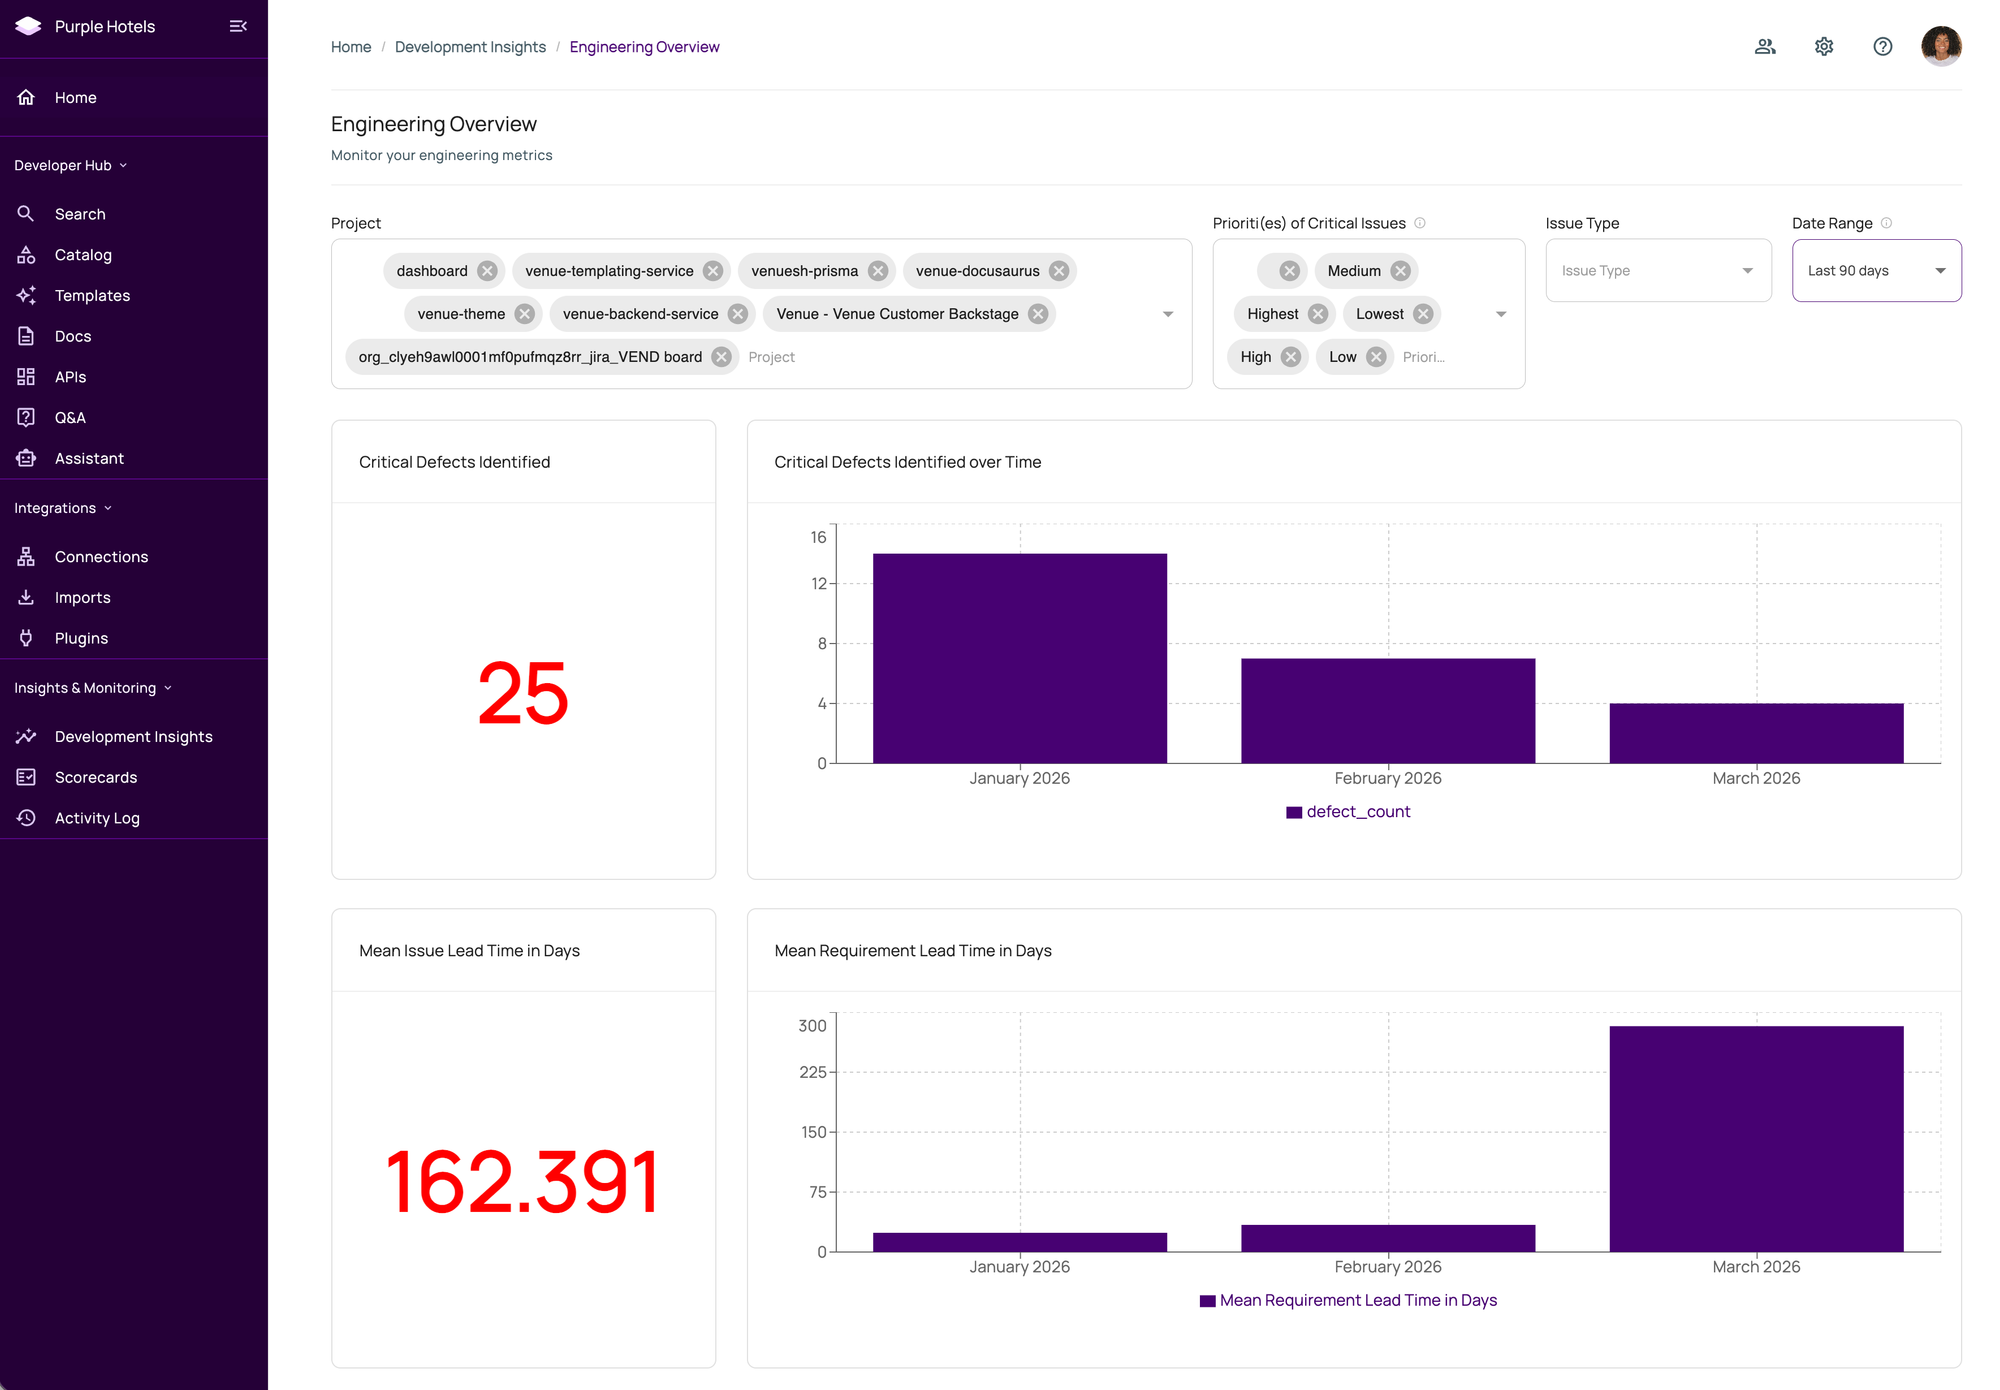Remove venue-templating-service chip
The width and height of the screenshot is (2000, 1390).
pos(713,271)
